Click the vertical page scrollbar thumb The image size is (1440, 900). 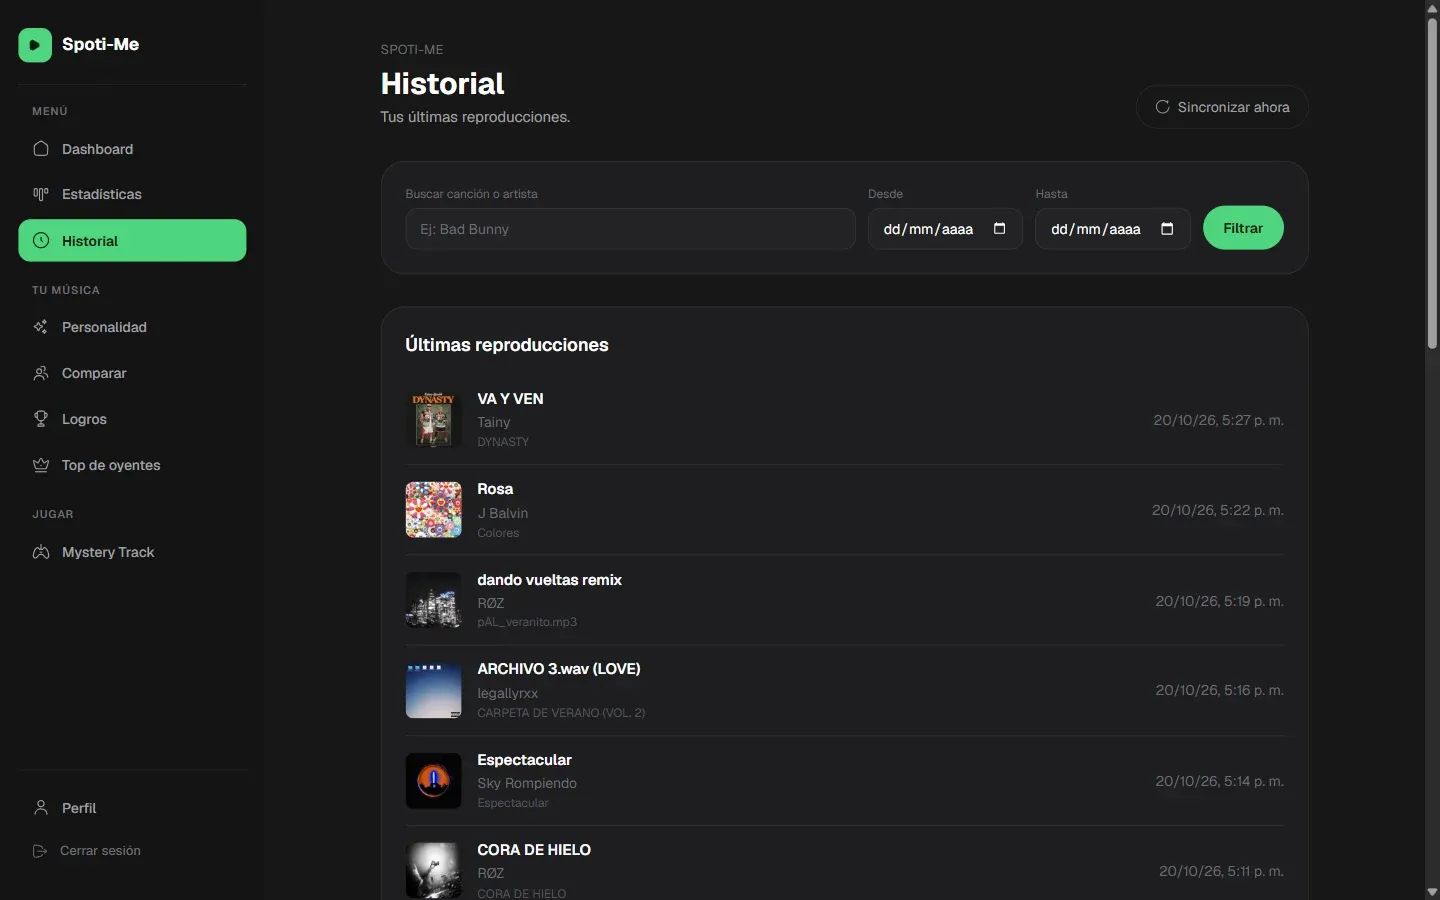1432,183
